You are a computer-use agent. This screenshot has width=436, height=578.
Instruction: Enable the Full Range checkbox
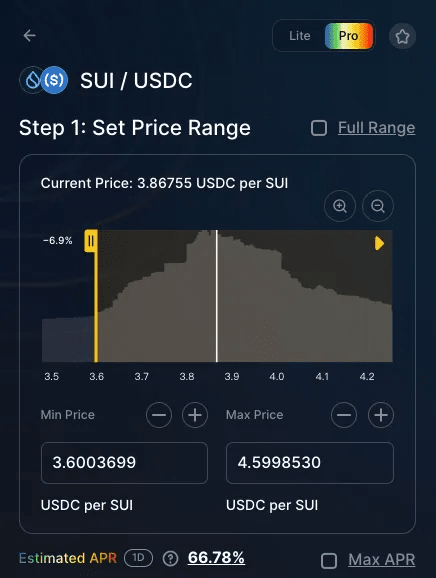coord(319,128)
